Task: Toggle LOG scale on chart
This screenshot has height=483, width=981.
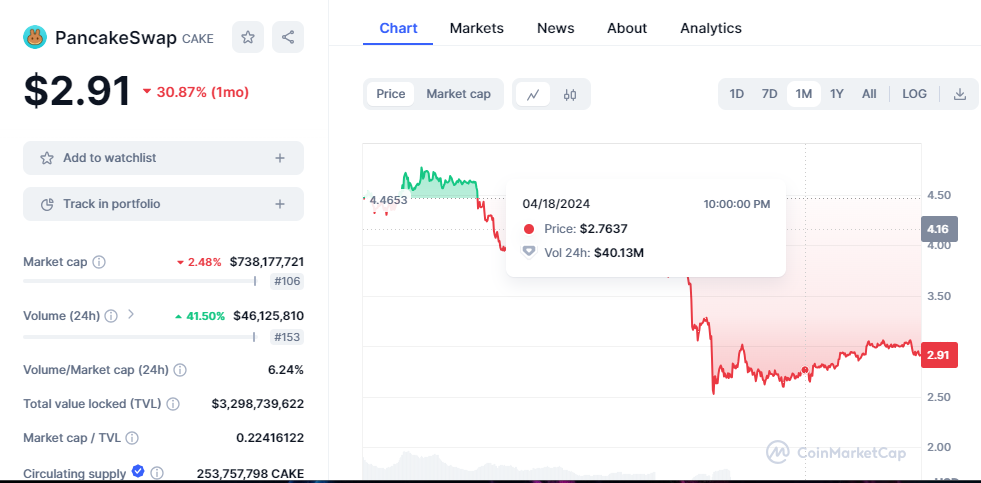Action: click(x=914, y=94)
